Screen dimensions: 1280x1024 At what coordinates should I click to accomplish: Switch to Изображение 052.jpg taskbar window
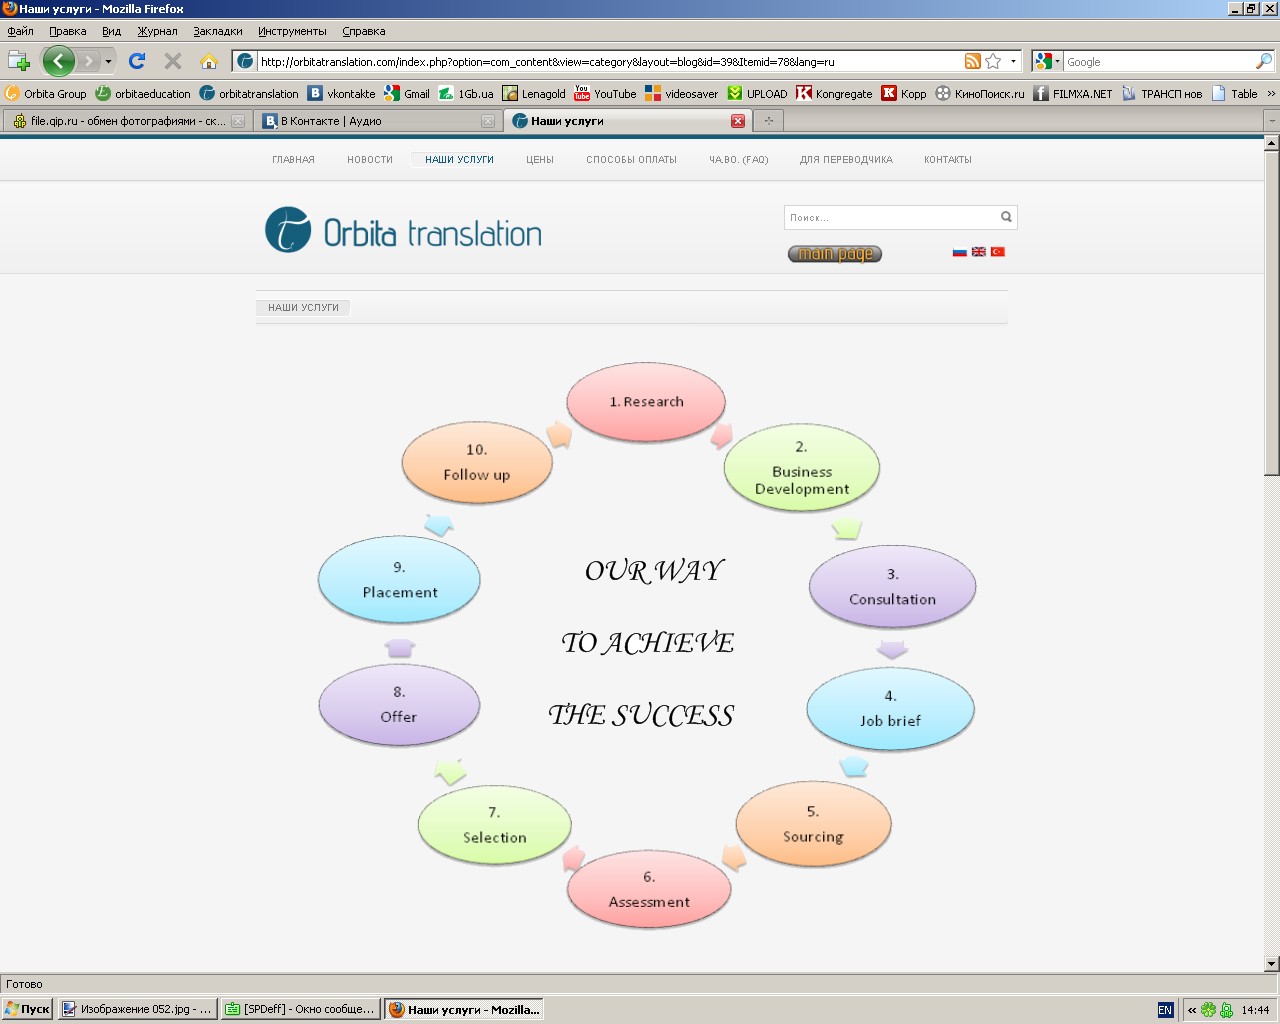tap(138, 1010)
